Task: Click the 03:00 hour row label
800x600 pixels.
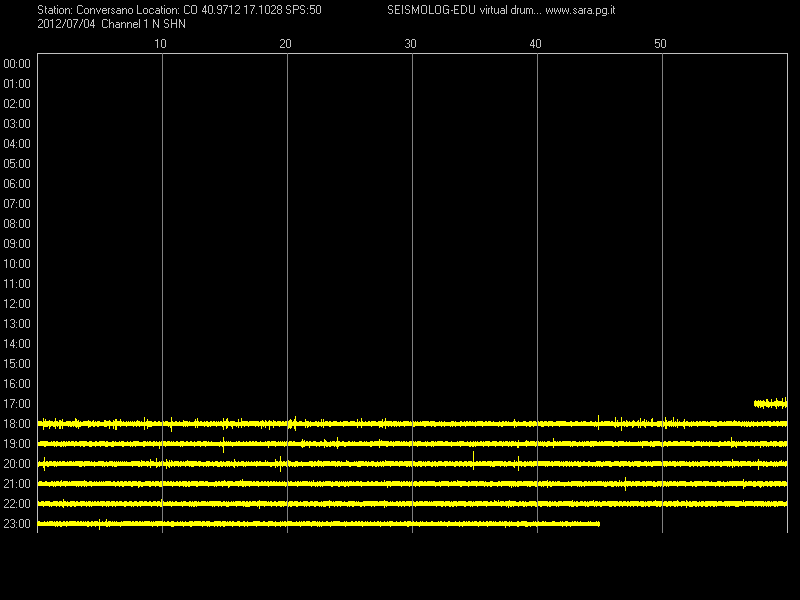Action: click(17, 124)
